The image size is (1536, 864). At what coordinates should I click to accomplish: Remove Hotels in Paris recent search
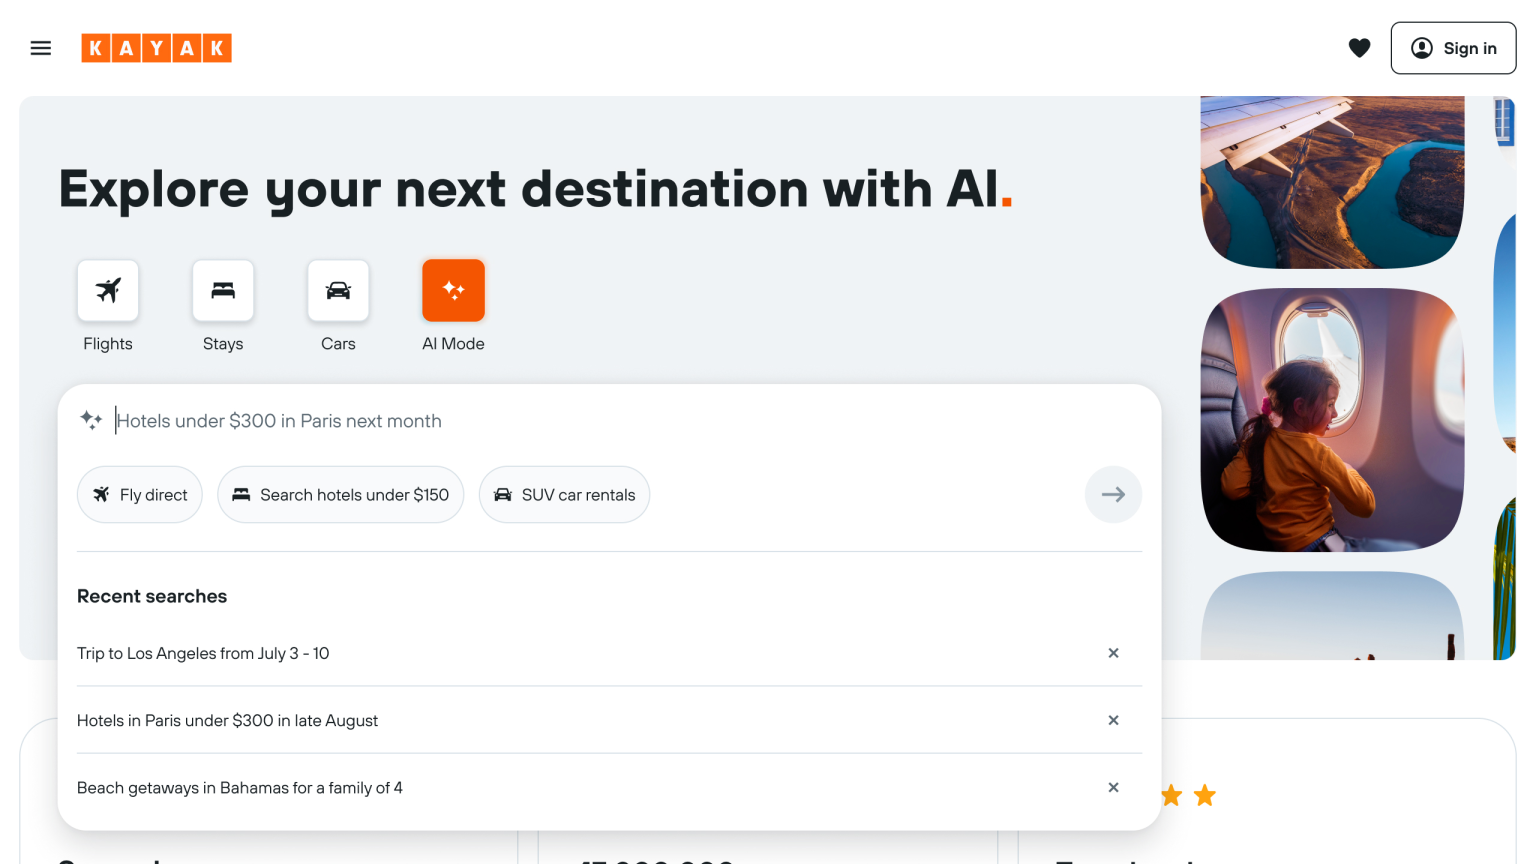[1113, 720]
